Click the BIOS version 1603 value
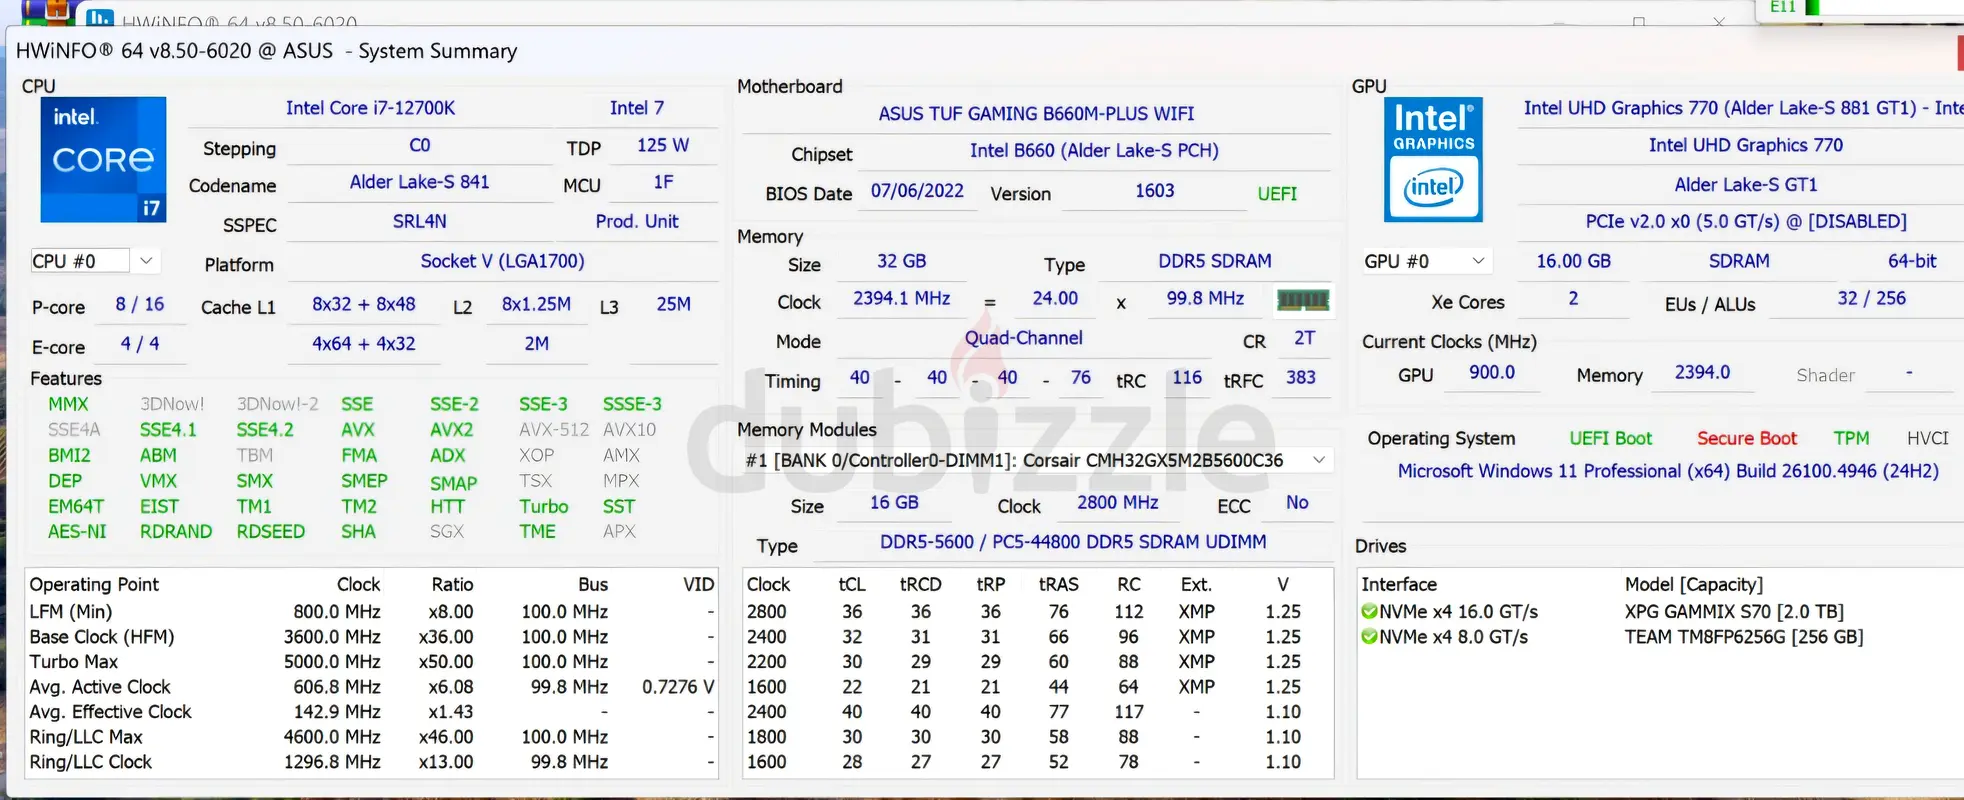 pos(1154,191)
